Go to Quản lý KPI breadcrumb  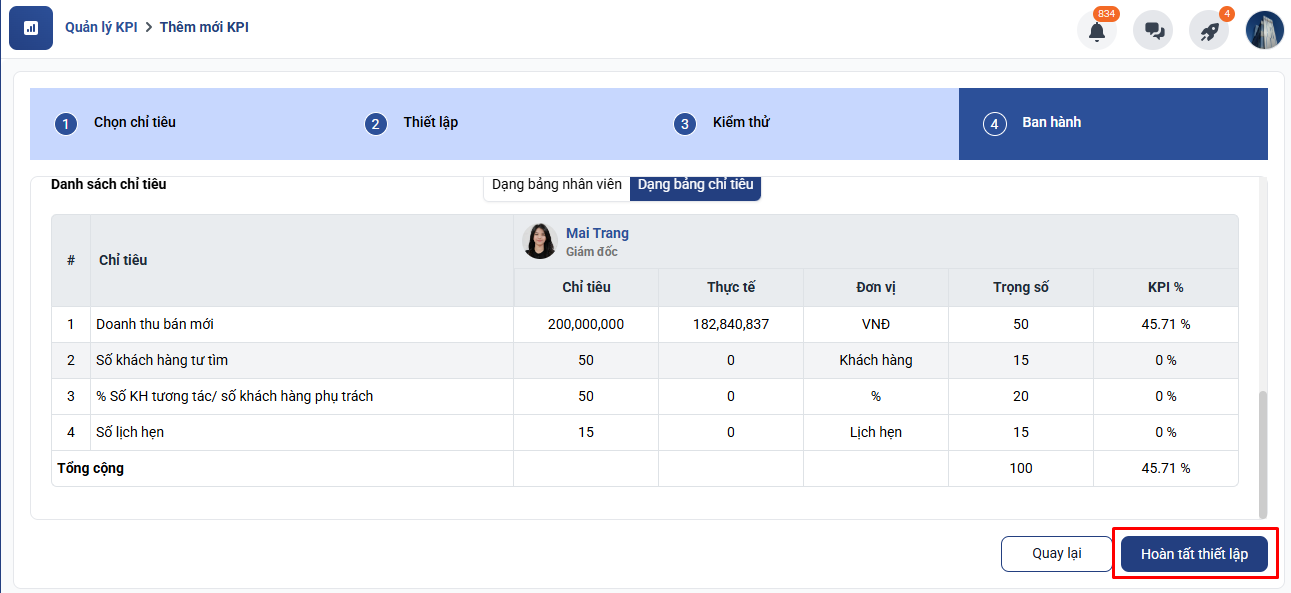[x=101, y=27]
